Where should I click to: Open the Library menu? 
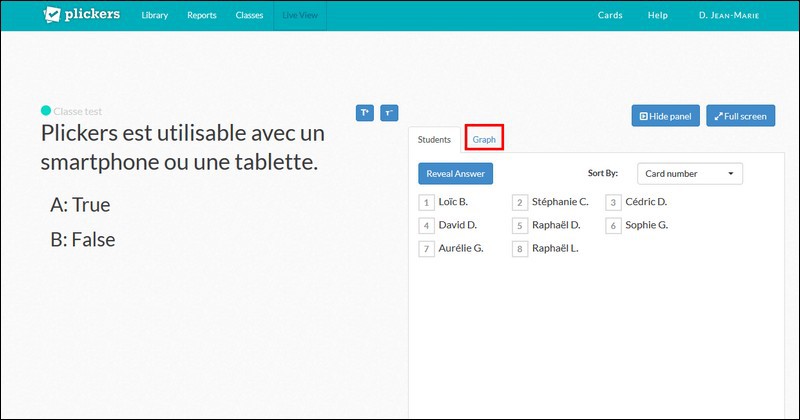155,16
